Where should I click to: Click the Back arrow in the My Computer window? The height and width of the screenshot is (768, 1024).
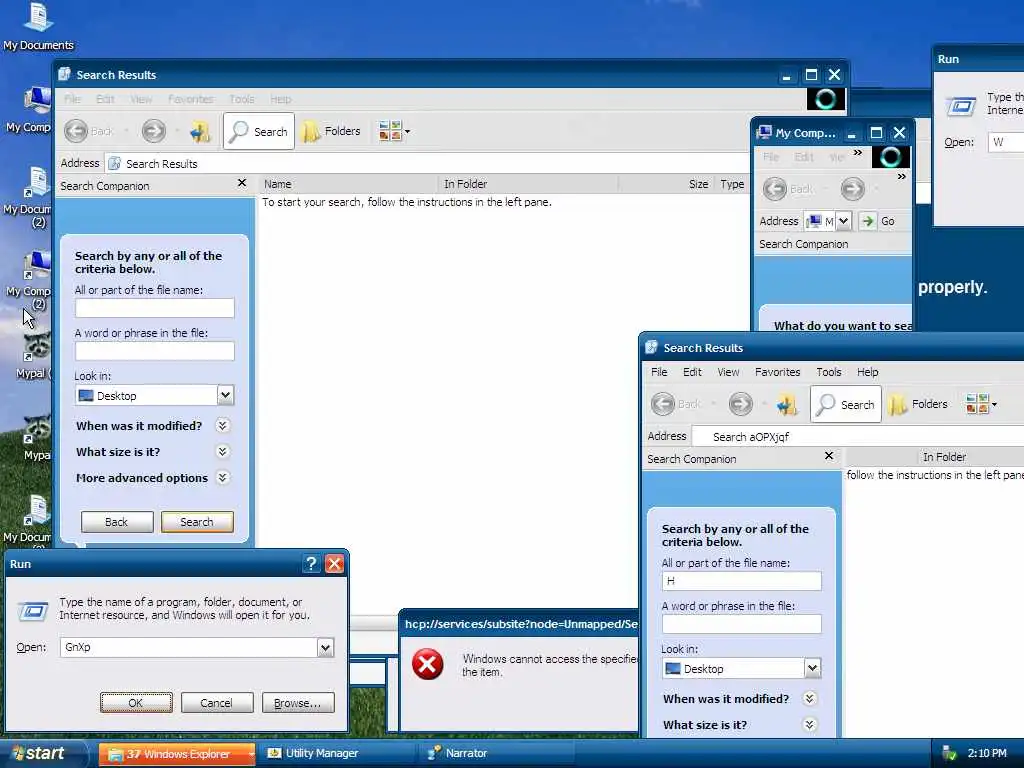(x=775, y=189)
